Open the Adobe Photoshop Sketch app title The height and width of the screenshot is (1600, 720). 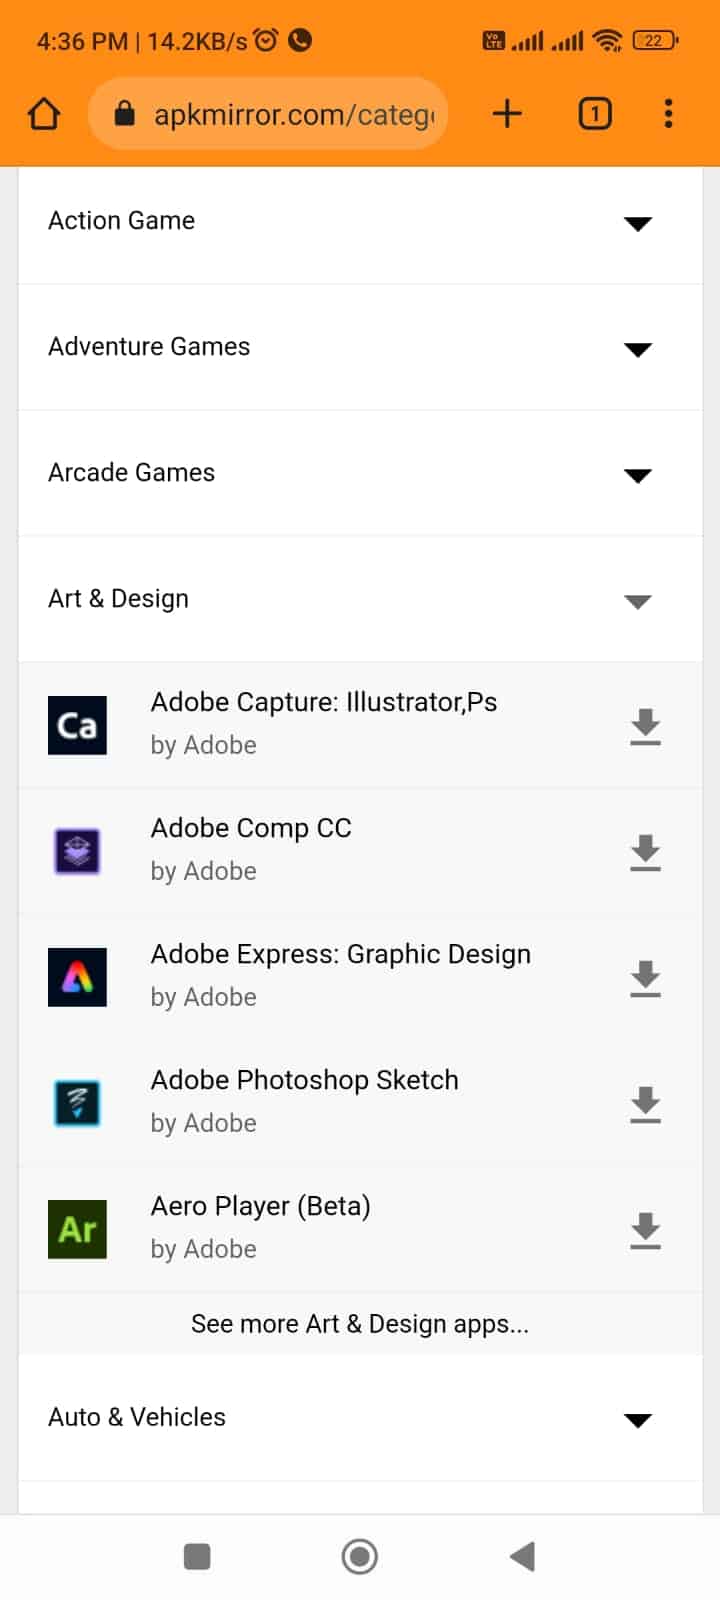point(304,1080)
